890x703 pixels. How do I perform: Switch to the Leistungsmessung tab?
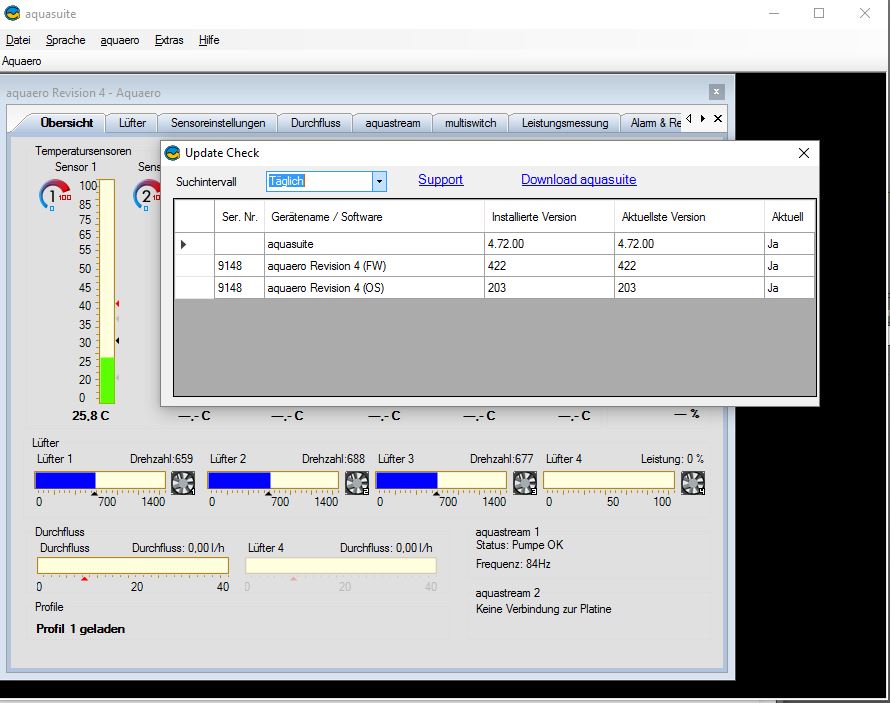pos(564,123)
